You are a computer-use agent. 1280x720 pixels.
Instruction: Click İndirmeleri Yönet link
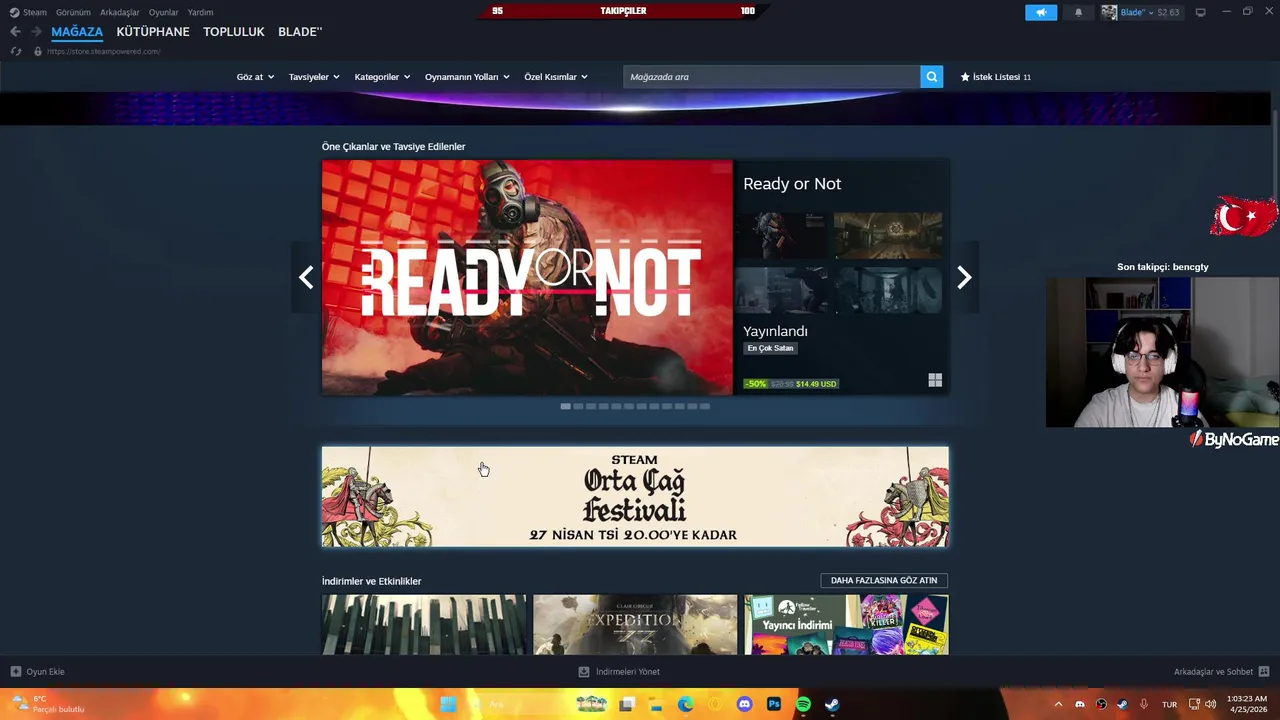[x=628, y=672]
